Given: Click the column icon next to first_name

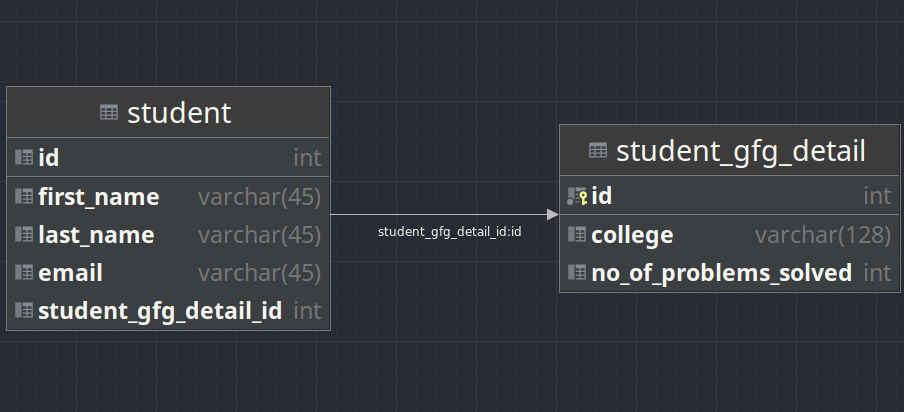Looking at the screenshot, I should pos(24,197).
